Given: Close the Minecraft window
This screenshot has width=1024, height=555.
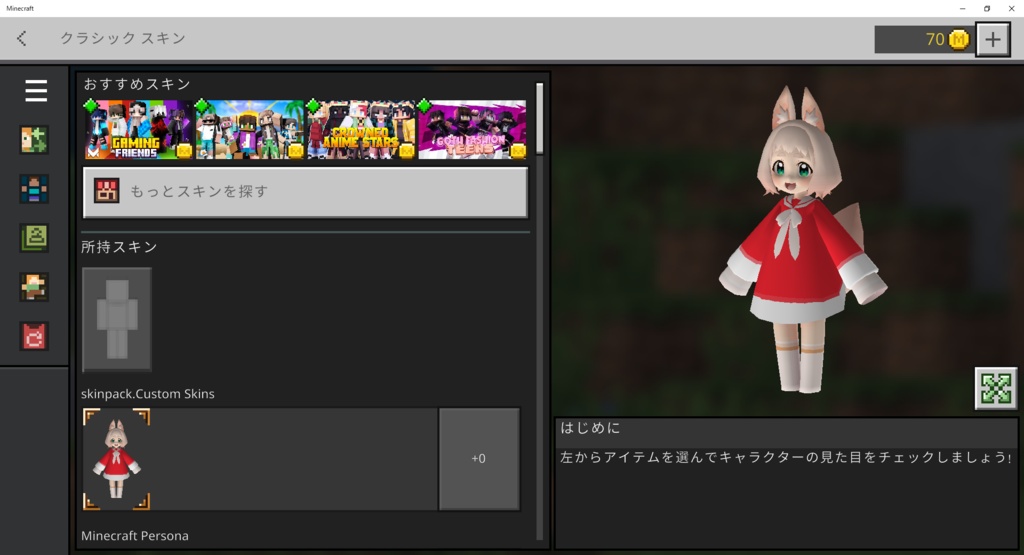Looking at the screenshot, I should (1012, 8).
